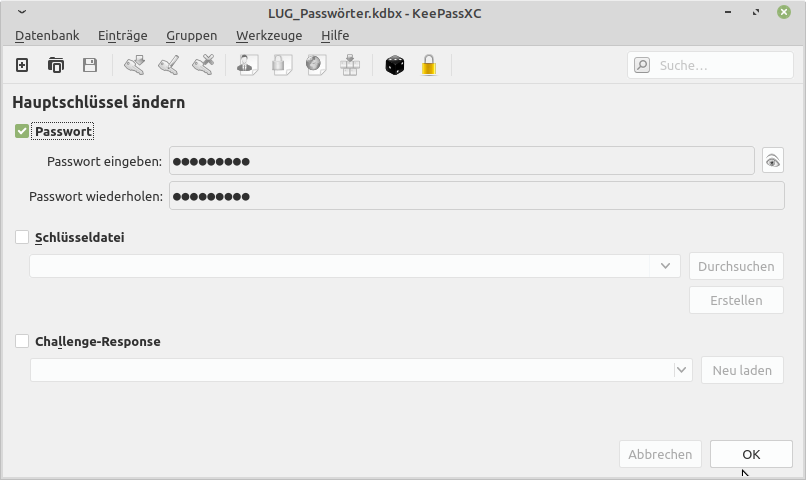This screenshot has height=480, width=806.
Task: Confirm with the OK button
Action: [751, 454]
